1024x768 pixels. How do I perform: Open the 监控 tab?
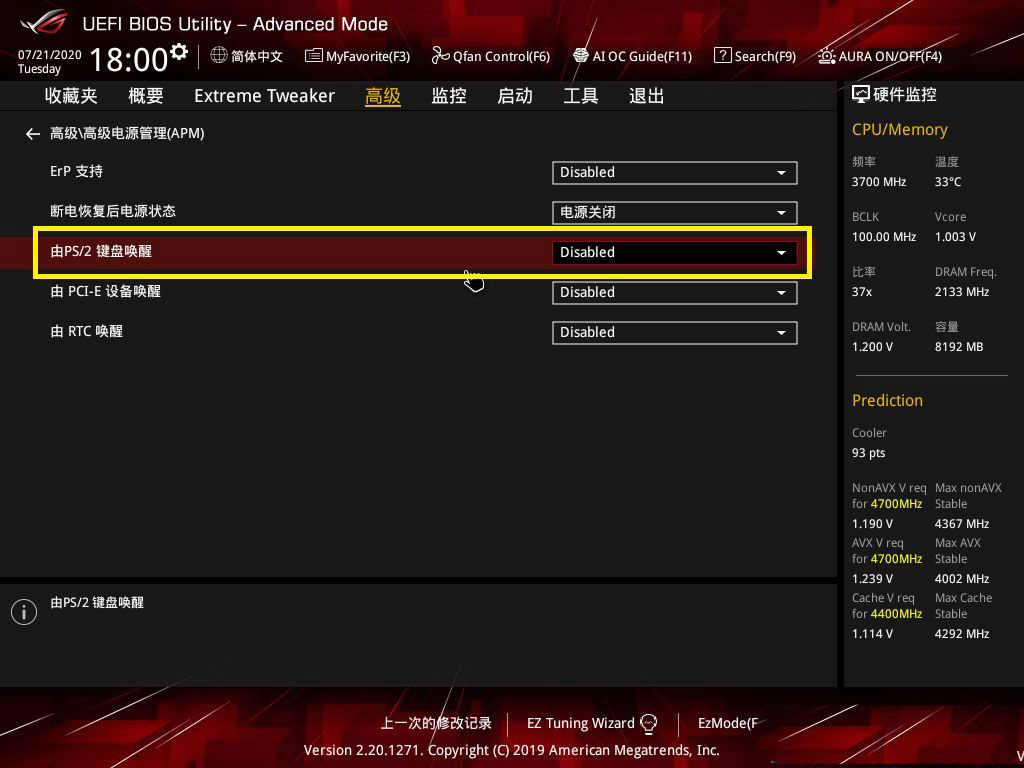[x=449, y=95]
